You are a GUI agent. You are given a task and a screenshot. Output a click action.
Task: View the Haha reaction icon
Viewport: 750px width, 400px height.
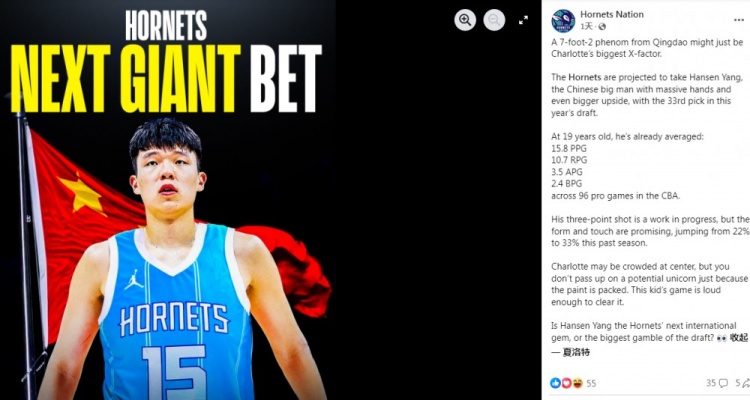577,383
